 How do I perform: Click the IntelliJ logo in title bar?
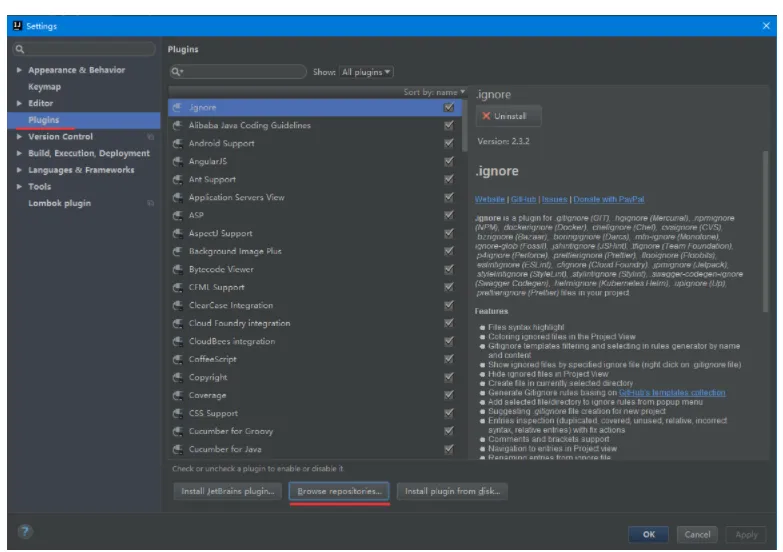point(17,25)
